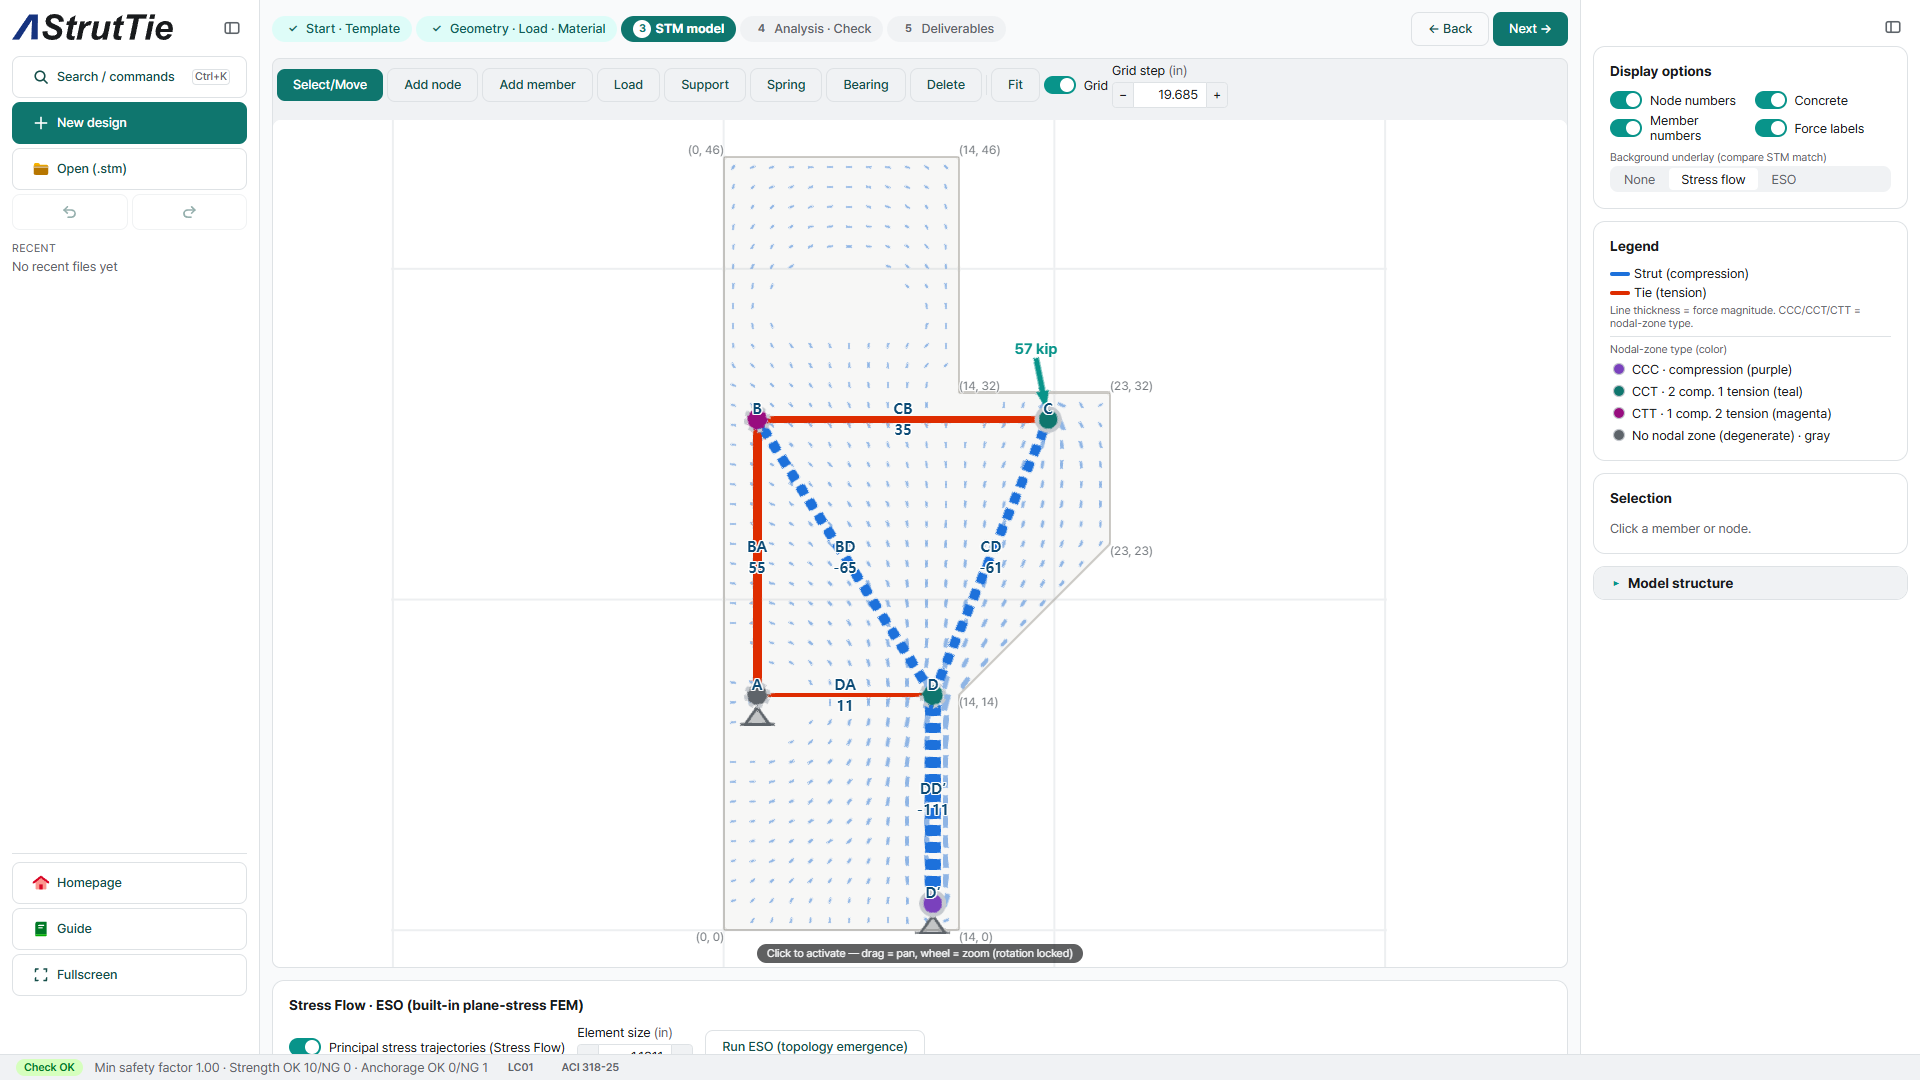Open the Homepage house icon link
Screen dimensions: 1920x1080
(x=41, y=883)
